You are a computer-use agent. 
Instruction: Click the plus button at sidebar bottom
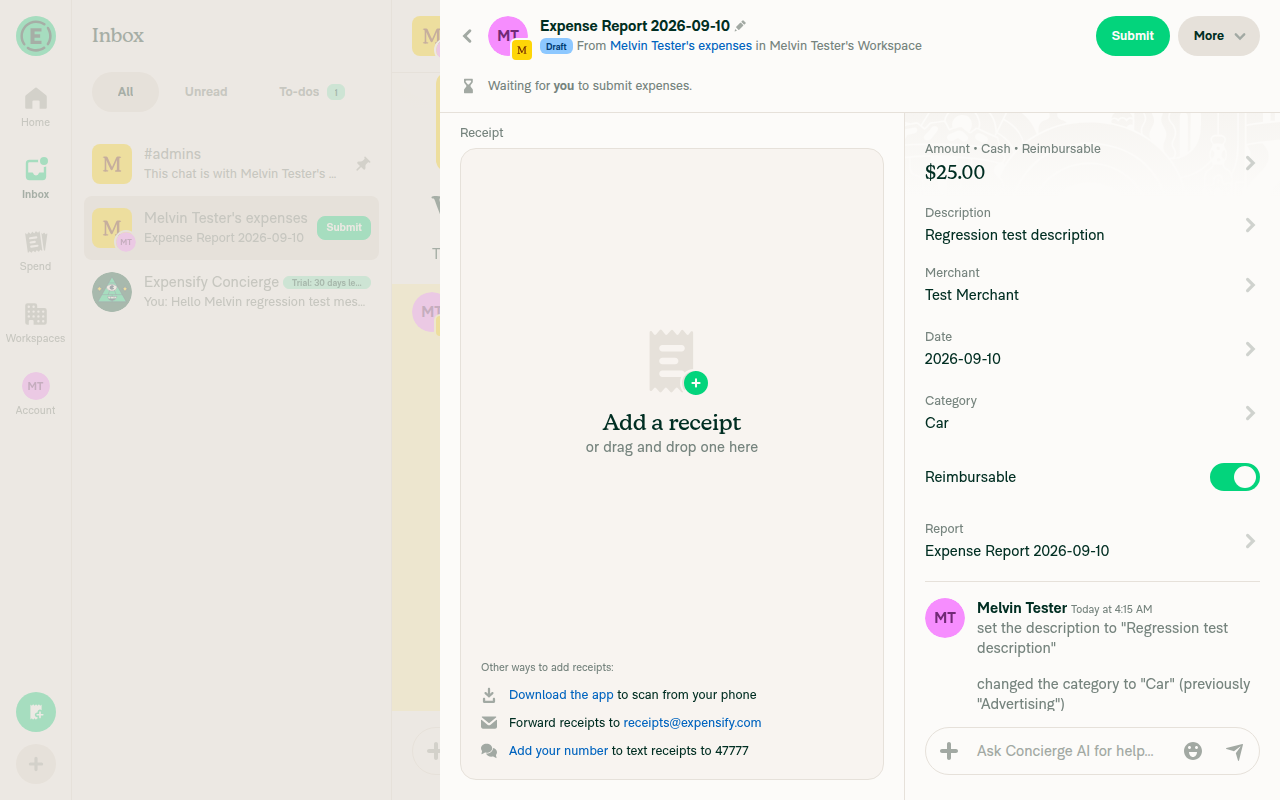click(36, 765)
